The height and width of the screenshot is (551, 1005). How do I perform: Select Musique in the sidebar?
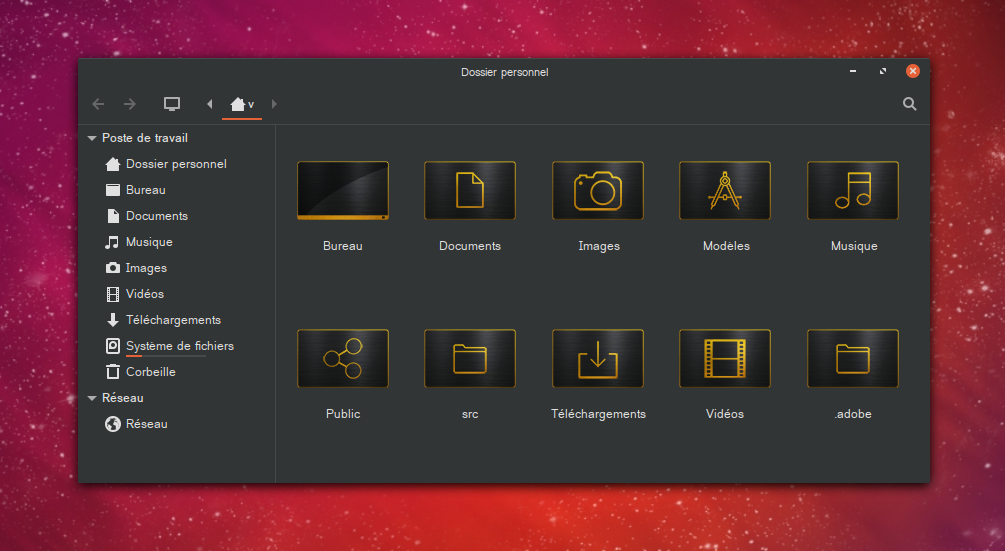[138, 242]
